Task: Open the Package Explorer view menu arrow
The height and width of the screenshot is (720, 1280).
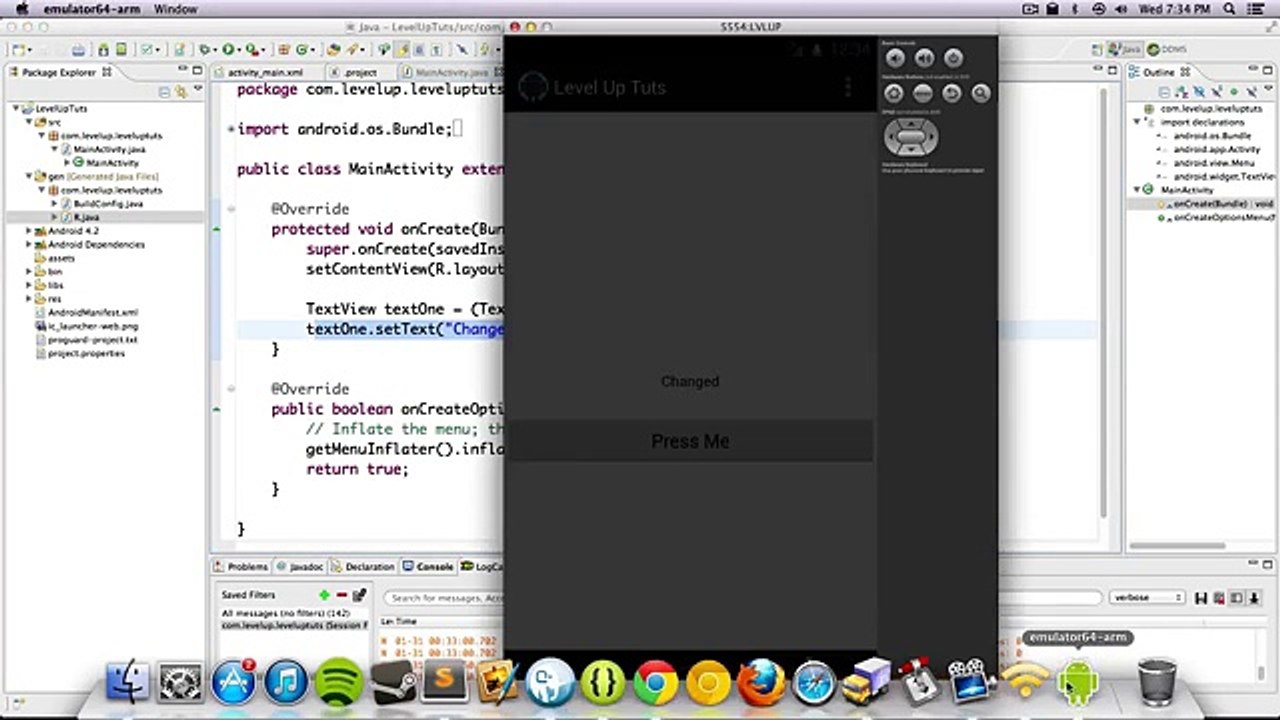Action: pyautogui.click(x=196, y=90)
